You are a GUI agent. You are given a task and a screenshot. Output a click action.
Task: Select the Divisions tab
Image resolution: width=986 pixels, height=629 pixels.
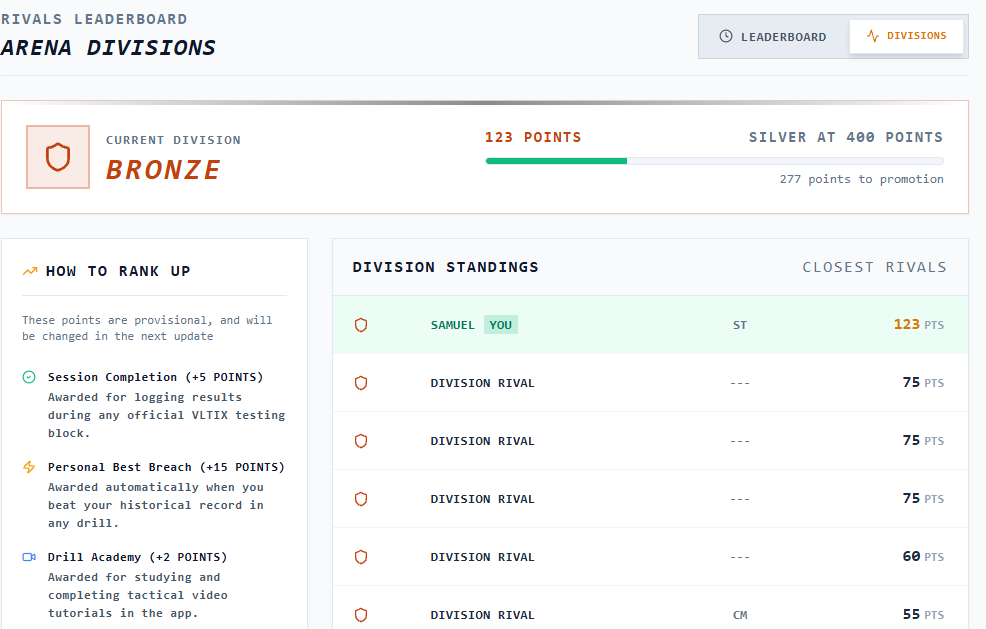tap(906, 36)
